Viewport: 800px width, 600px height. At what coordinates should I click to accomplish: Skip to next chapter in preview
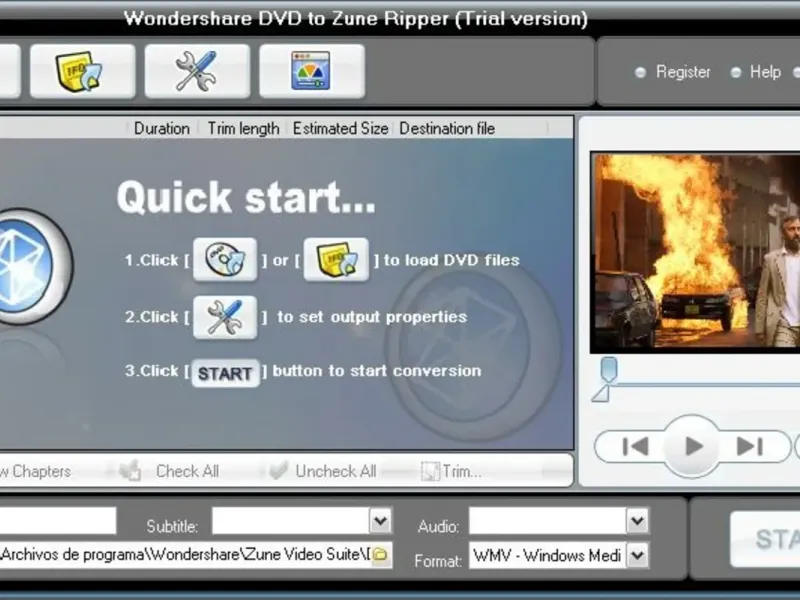[x=749, y=446]
